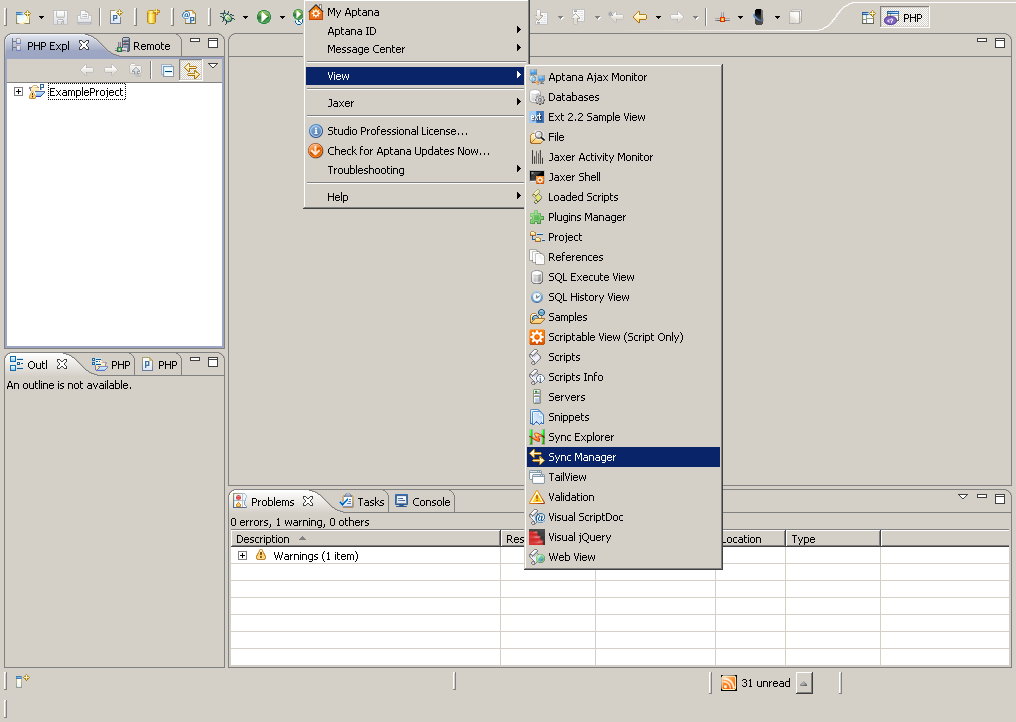Open the Console tab
The width and height of the screenshot is (1016, 722).
422,502
